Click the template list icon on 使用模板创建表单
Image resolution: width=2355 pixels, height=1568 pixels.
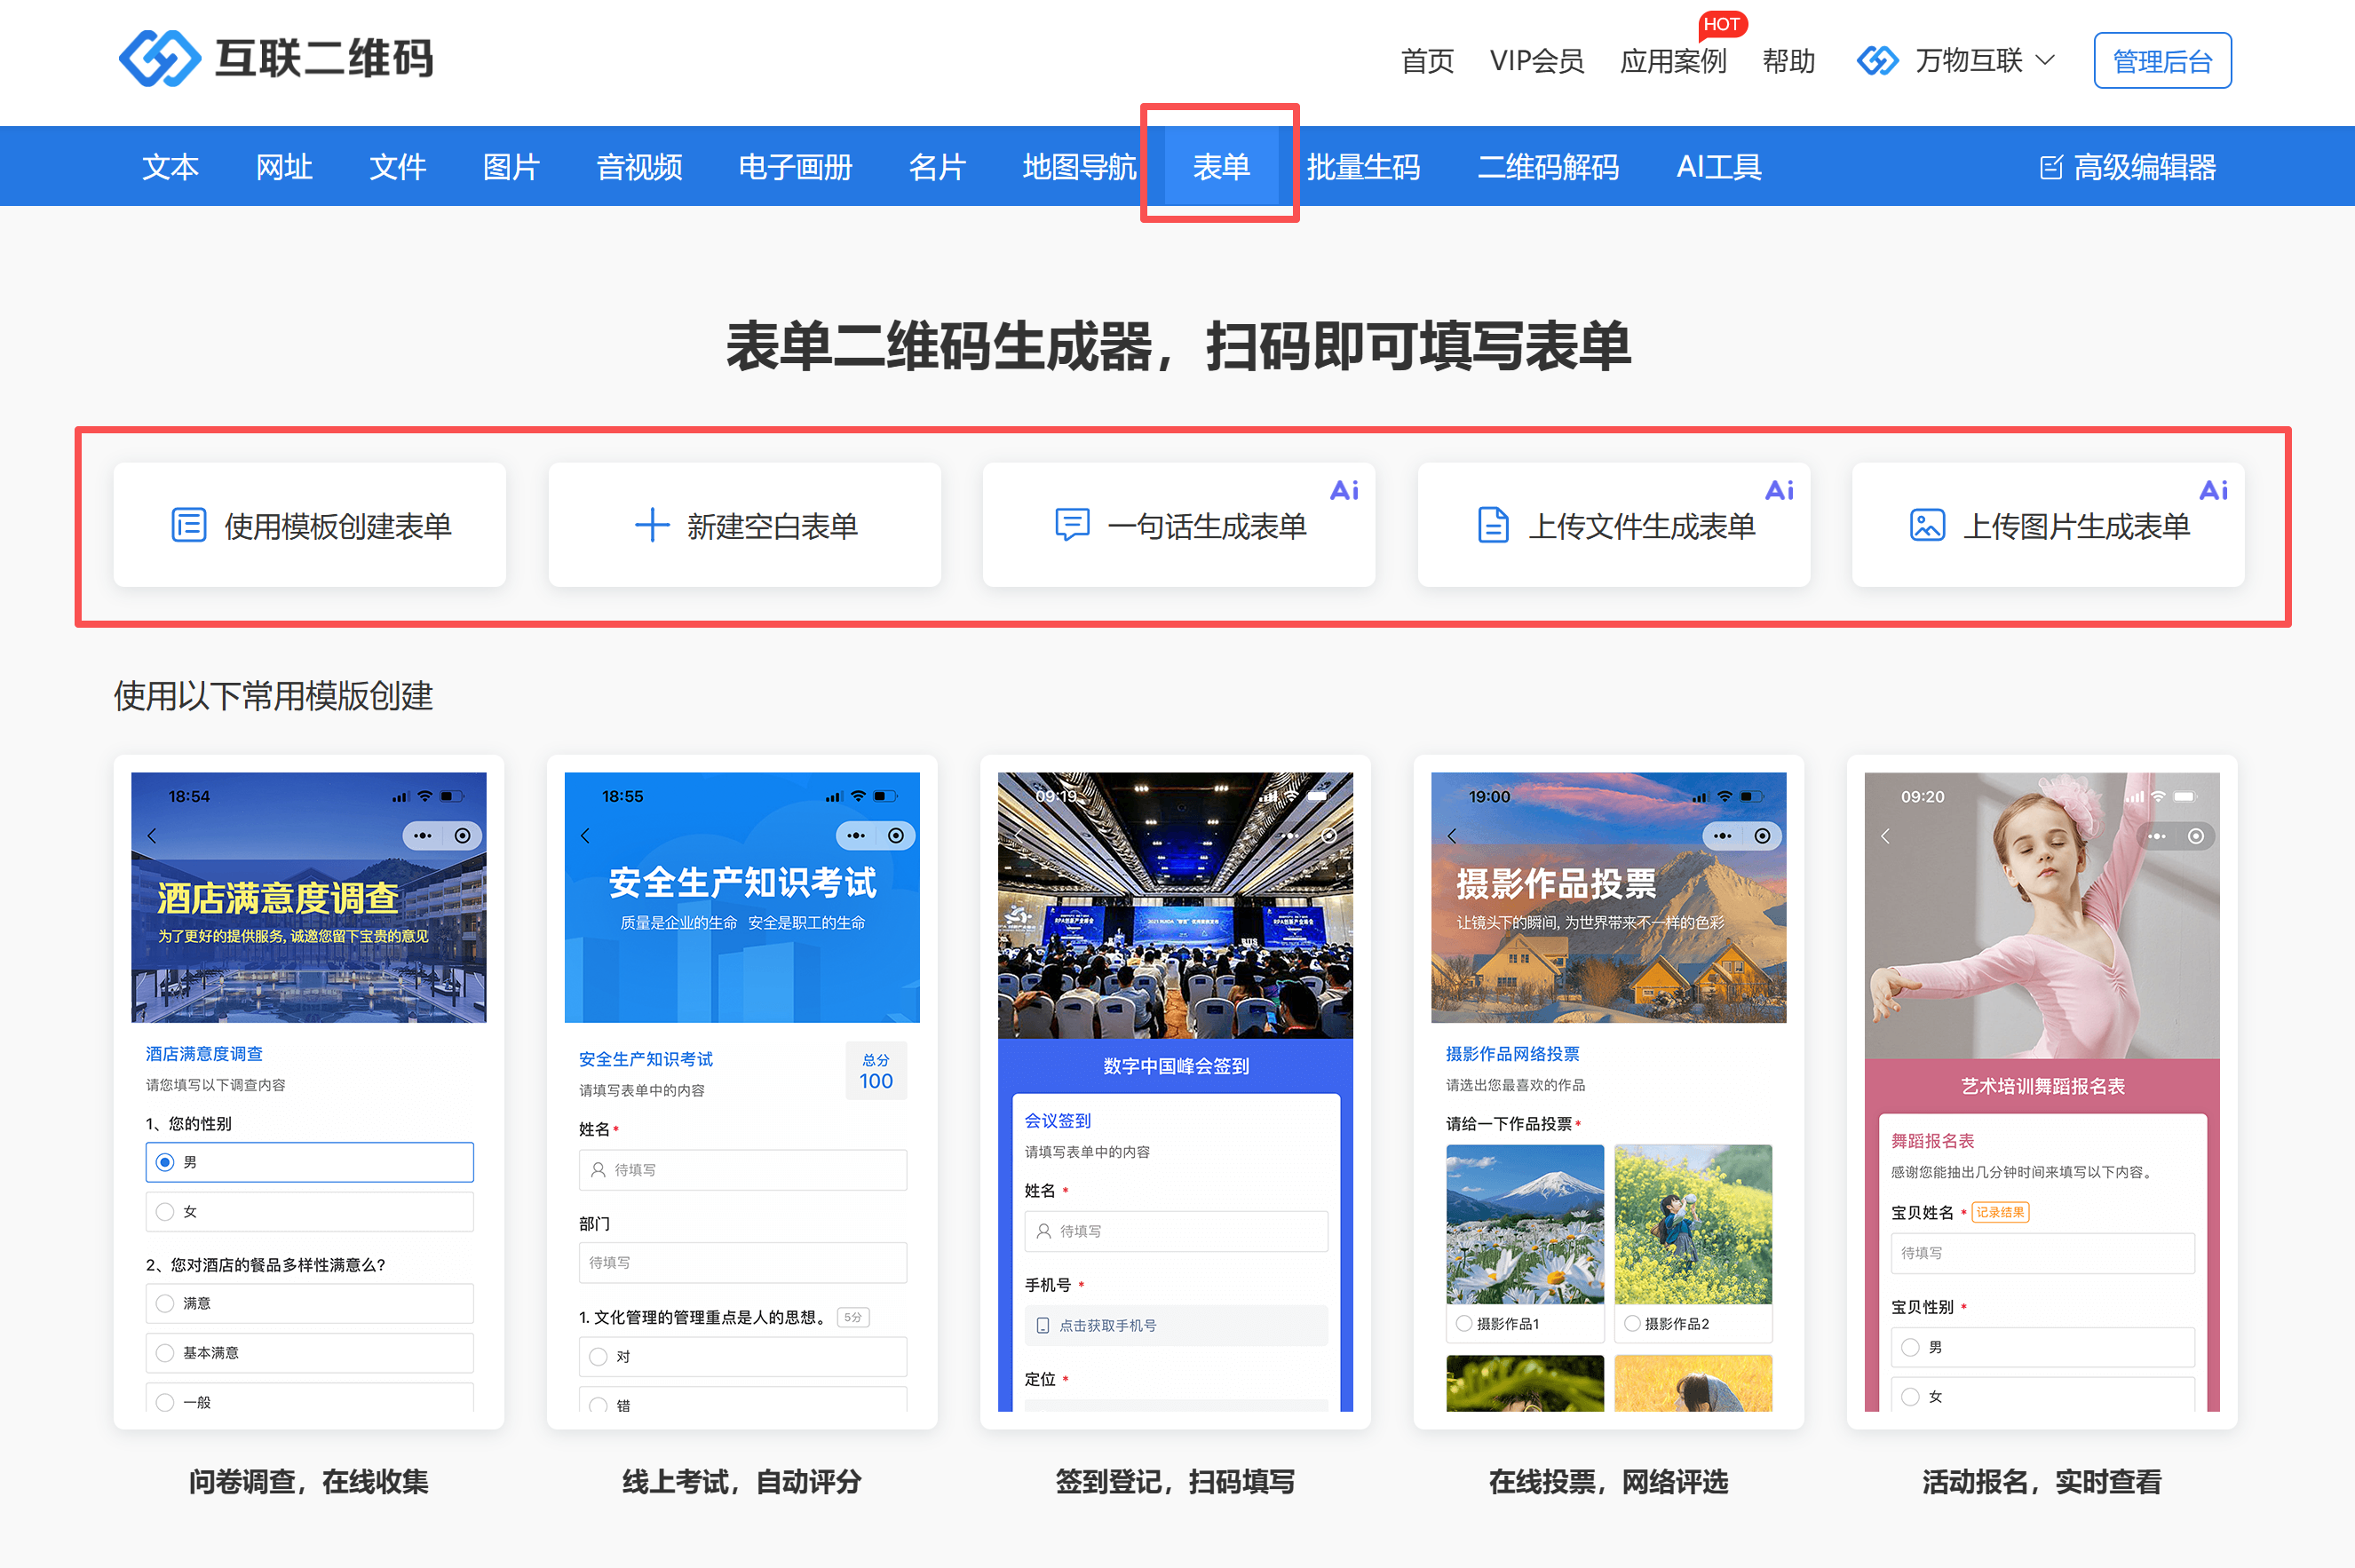189,525
